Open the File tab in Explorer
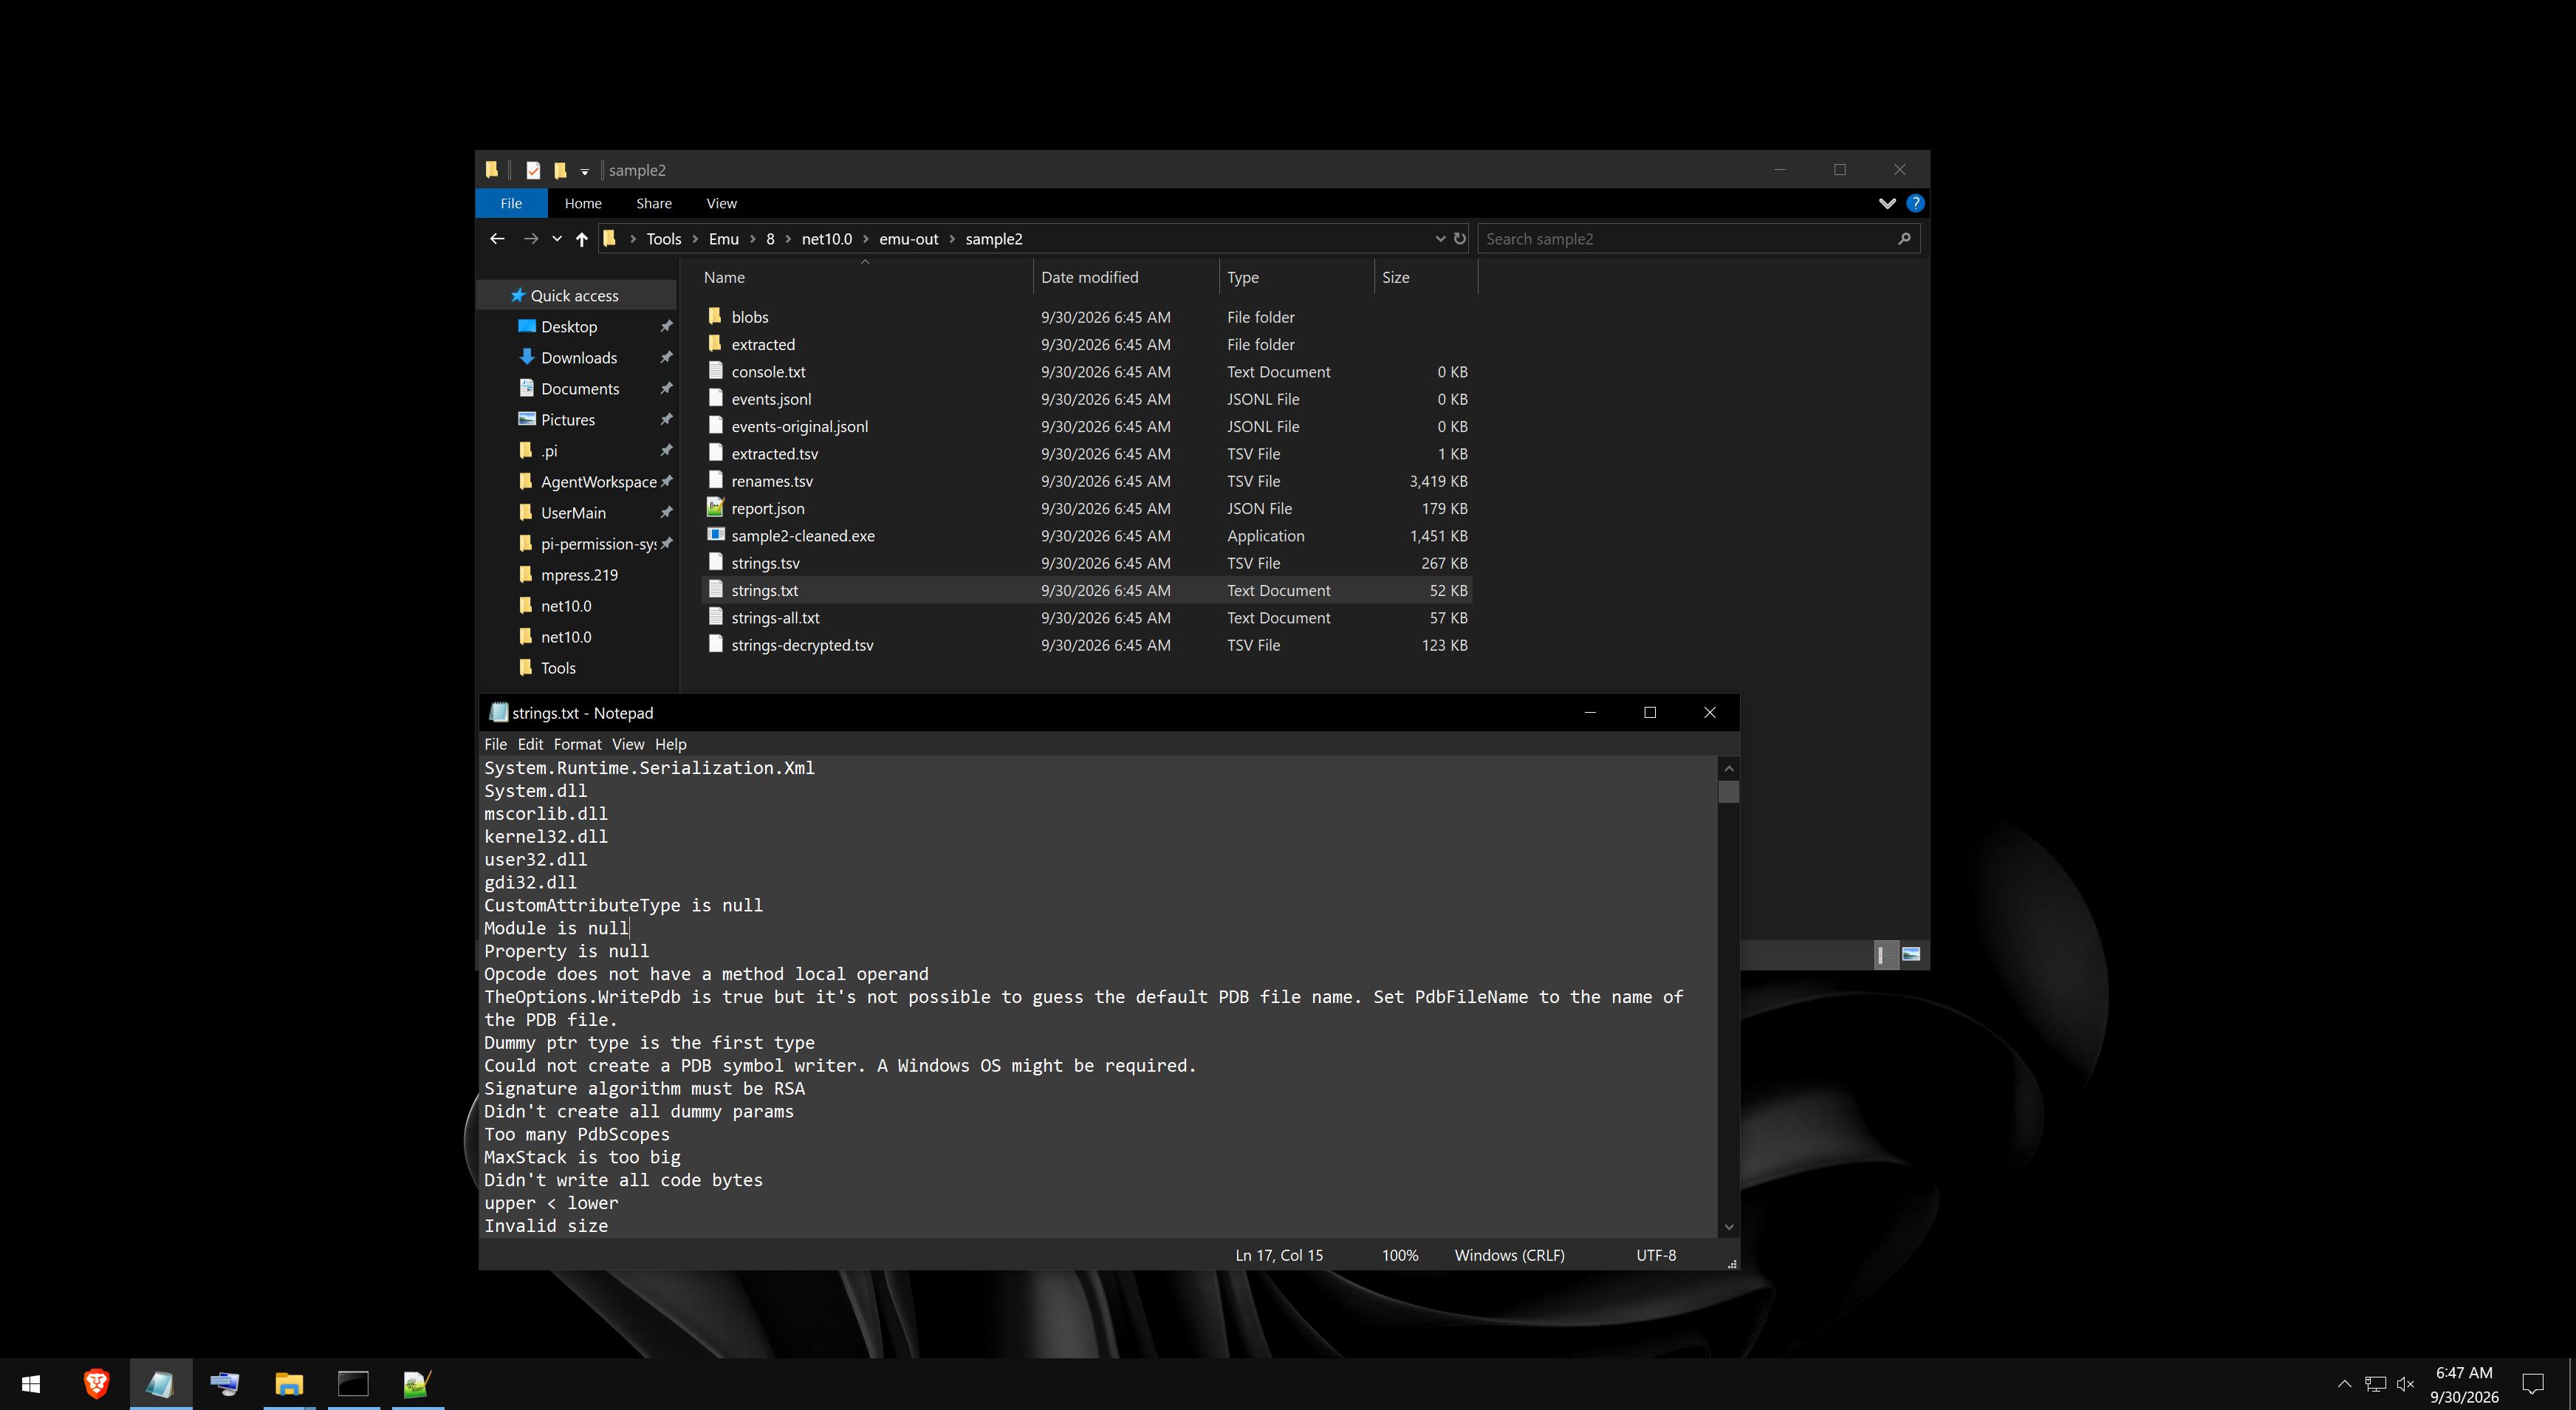 (x=511, y=203)
